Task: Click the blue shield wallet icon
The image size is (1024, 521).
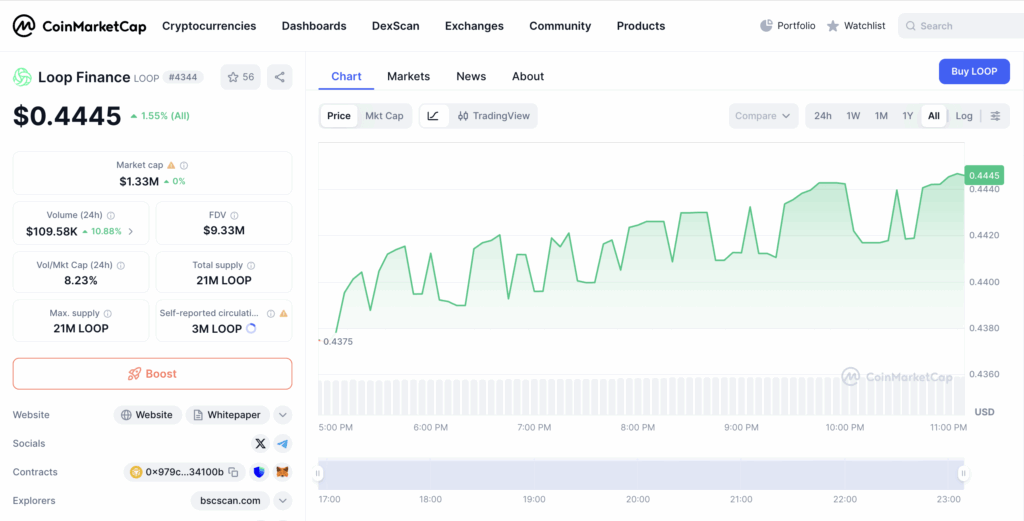Action: (259, 472)
